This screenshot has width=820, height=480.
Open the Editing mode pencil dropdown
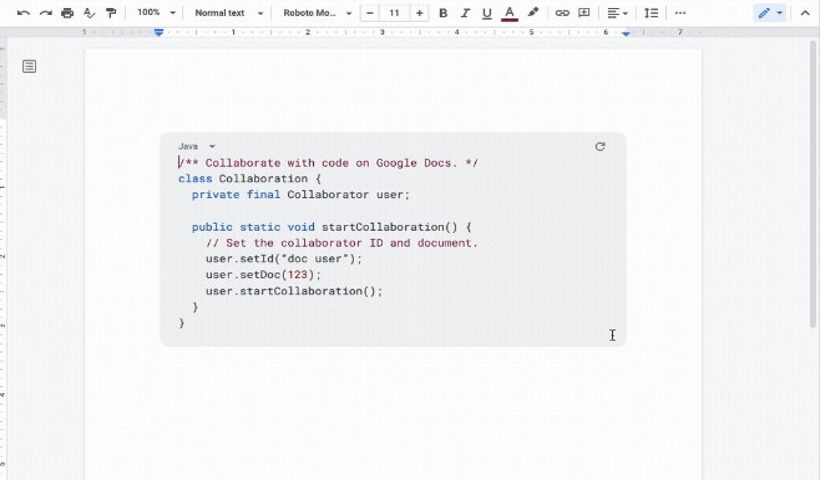[x=770, y=13]
